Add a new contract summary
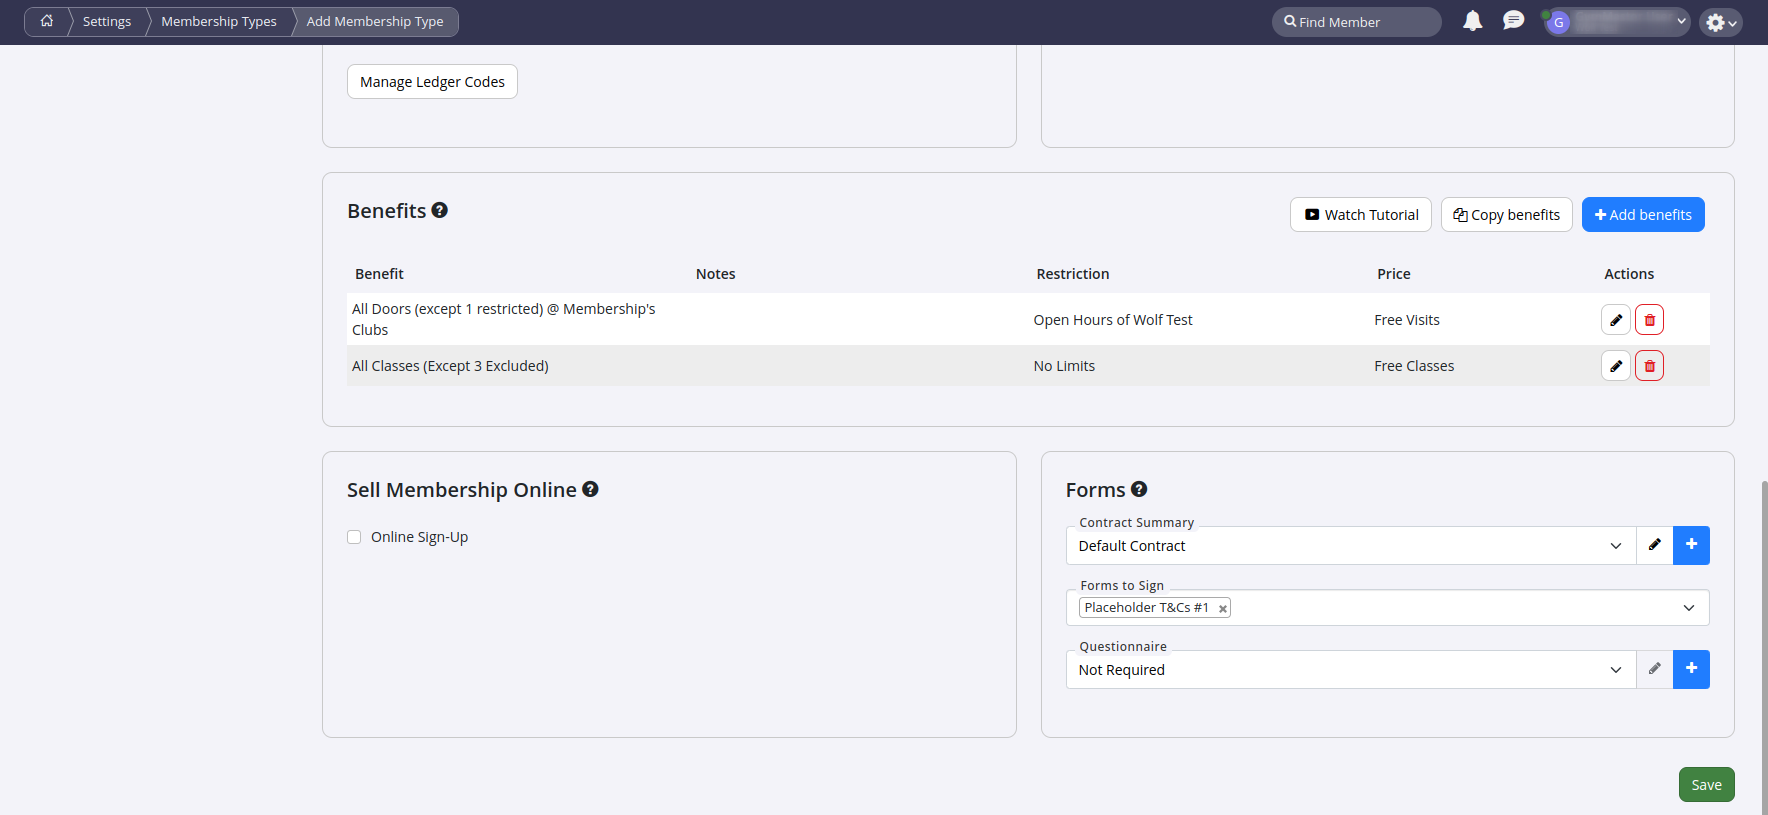The image size is (1768, 815). [x=1691, y=545]
